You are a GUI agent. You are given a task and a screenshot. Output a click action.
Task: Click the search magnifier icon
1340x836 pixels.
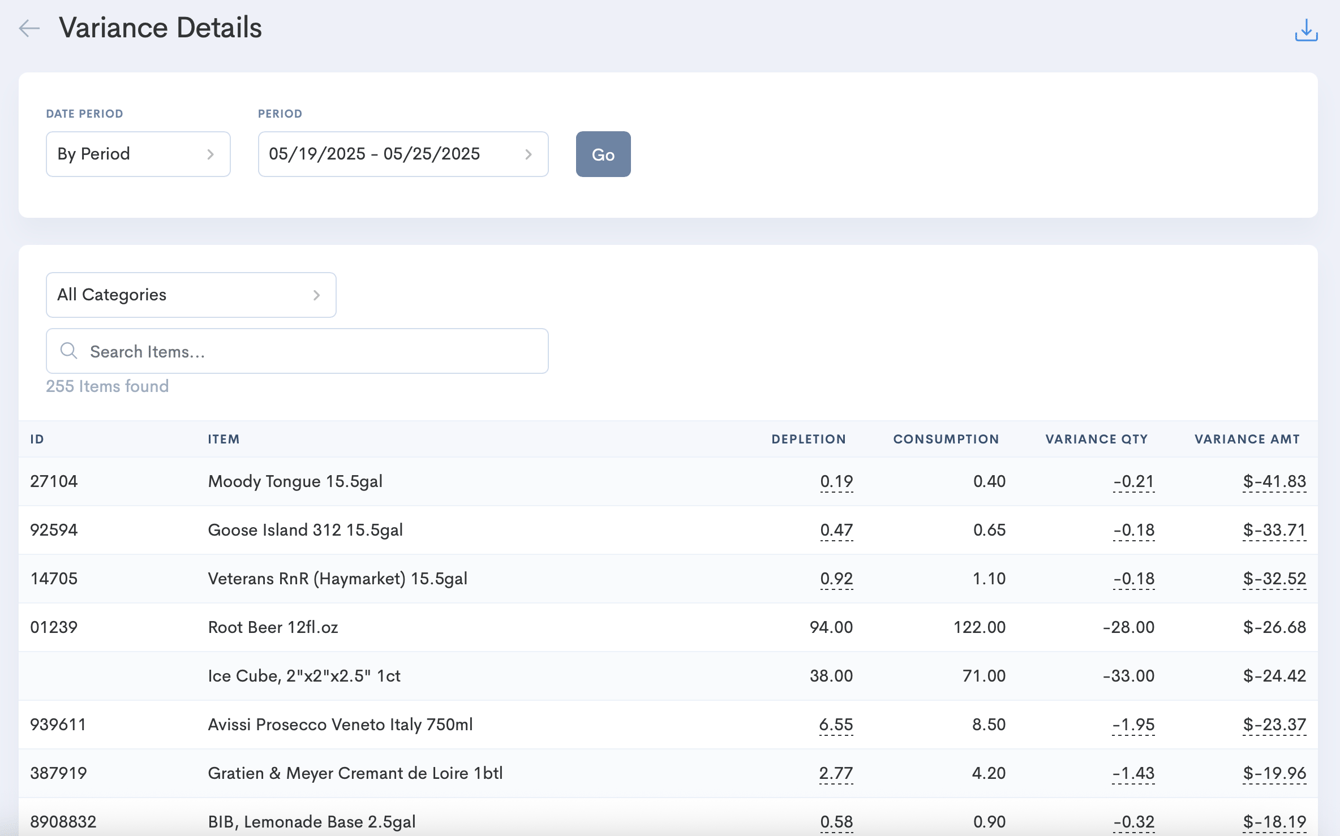coord(69,351)
